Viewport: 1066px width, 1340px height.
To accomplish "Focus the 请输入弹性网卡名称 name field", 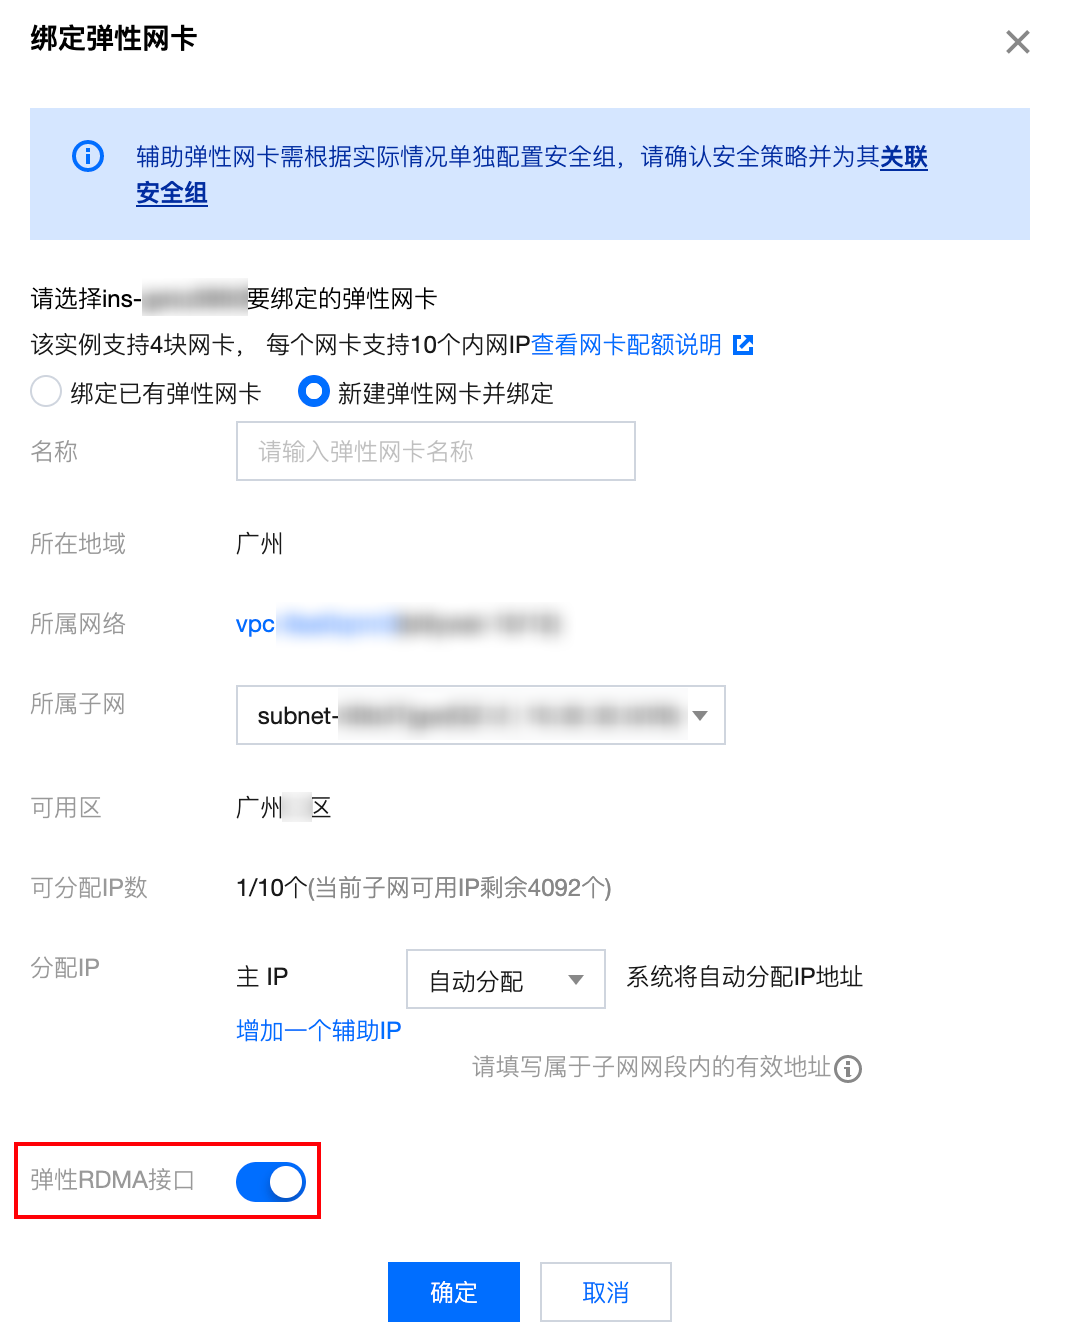I will click(436, 451).
